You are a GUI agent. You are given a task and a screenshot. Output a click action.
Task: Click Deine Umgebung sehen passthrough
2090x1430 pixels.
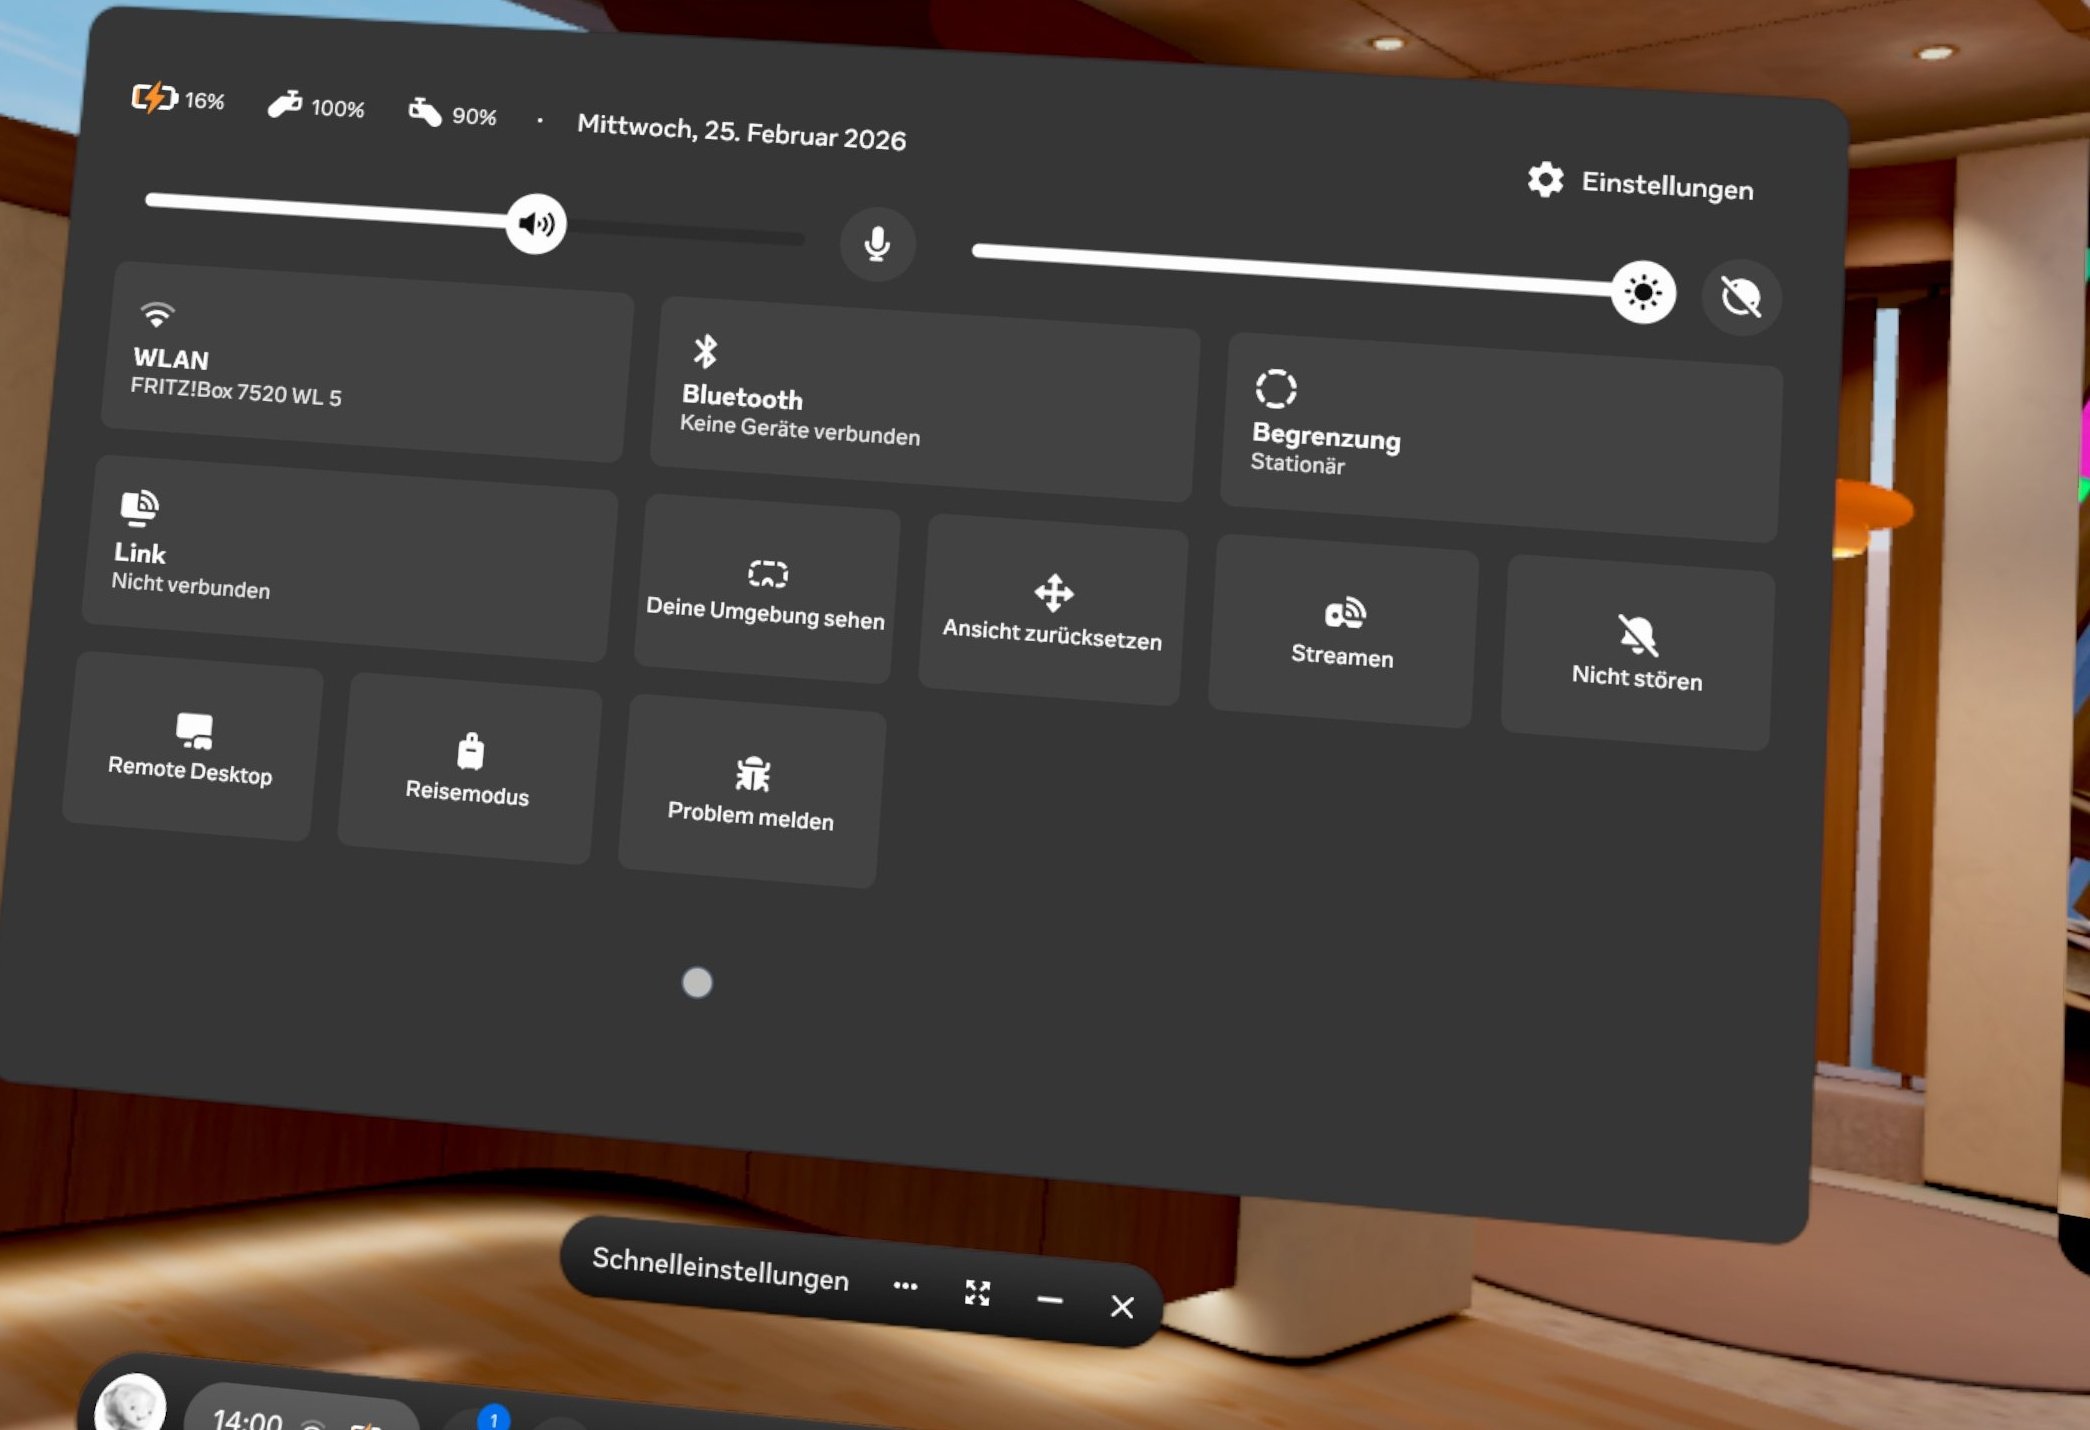coord(766,592)
